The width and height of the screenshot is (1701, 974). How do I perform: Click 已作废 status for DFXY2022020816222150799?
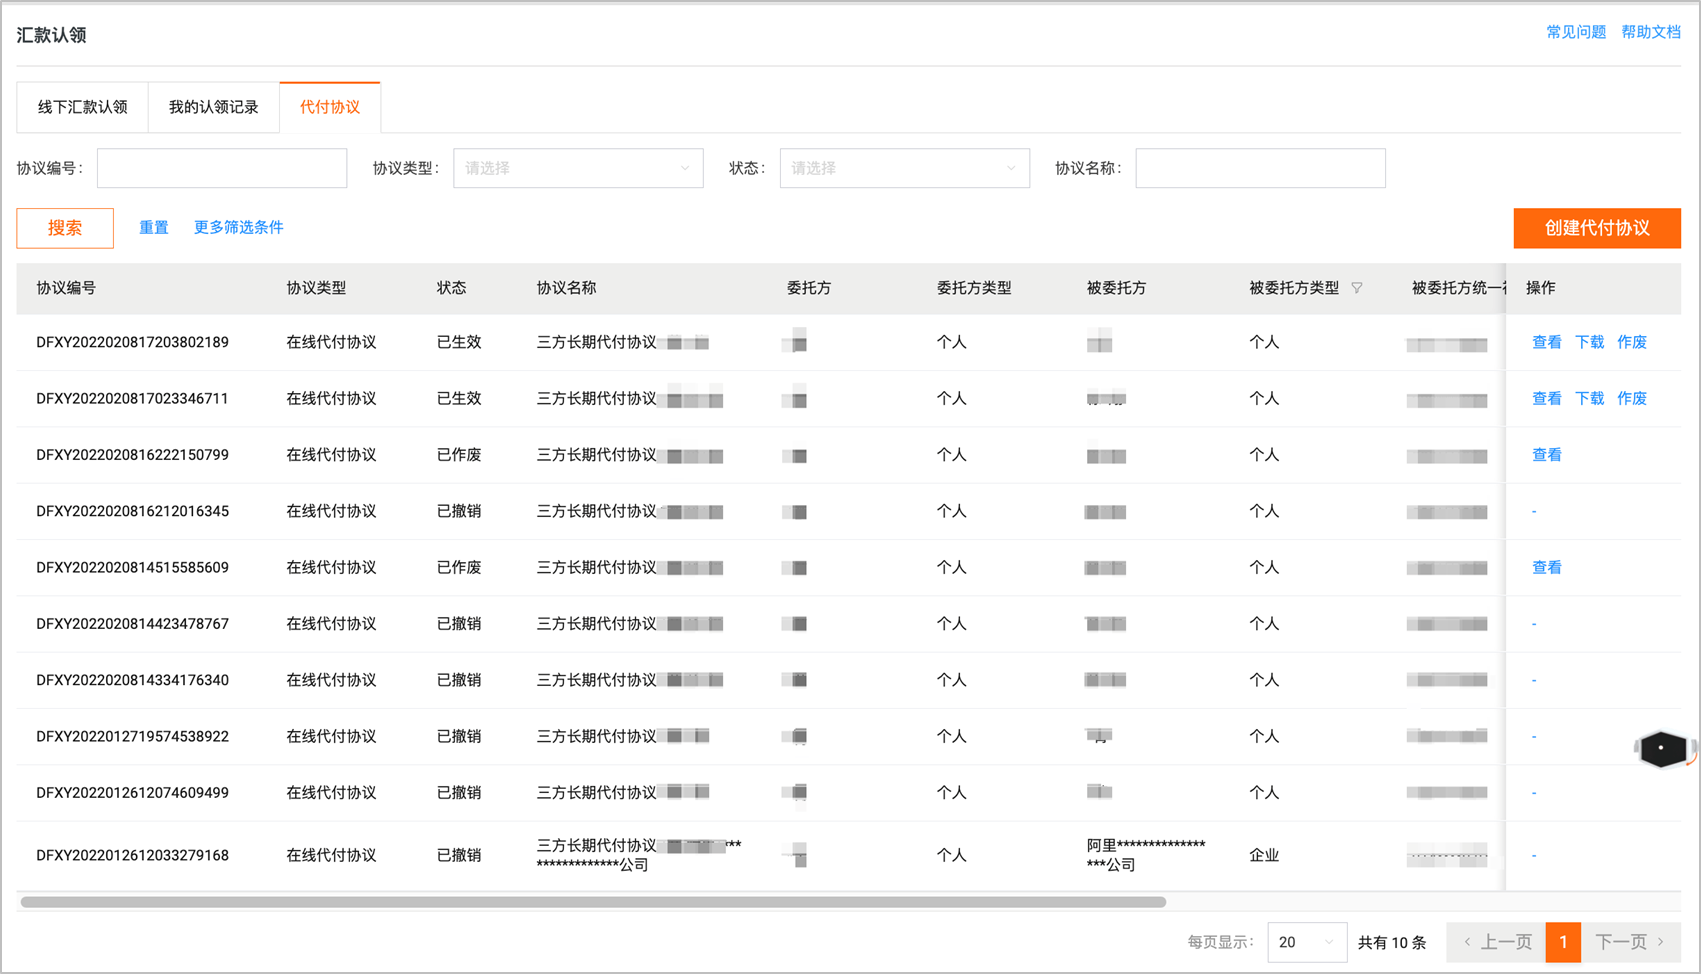(x=459, y=455)
